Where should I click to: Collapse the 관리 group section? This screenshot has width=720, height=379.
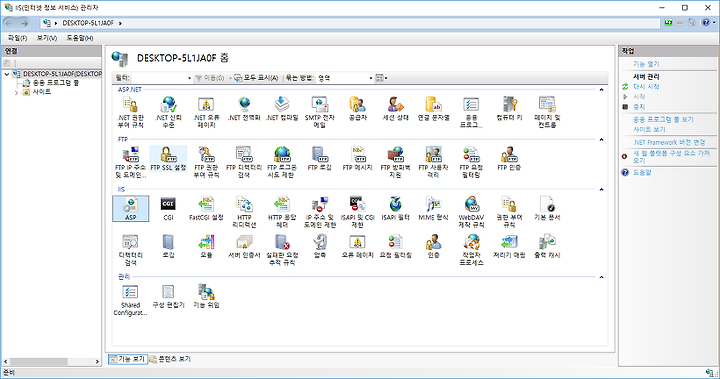(601, 277)
